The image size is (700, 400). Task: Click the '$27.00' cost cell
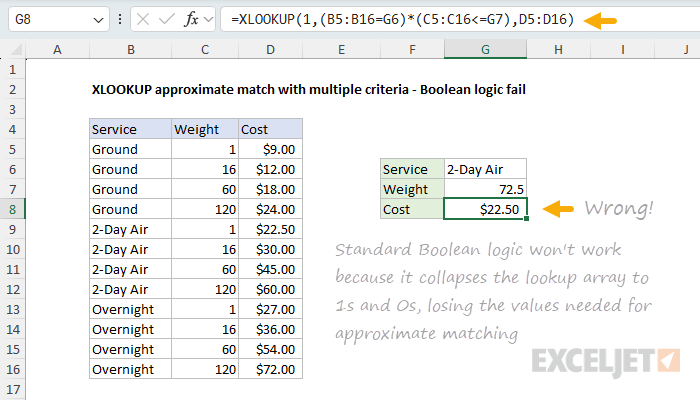tap(271, 309)
